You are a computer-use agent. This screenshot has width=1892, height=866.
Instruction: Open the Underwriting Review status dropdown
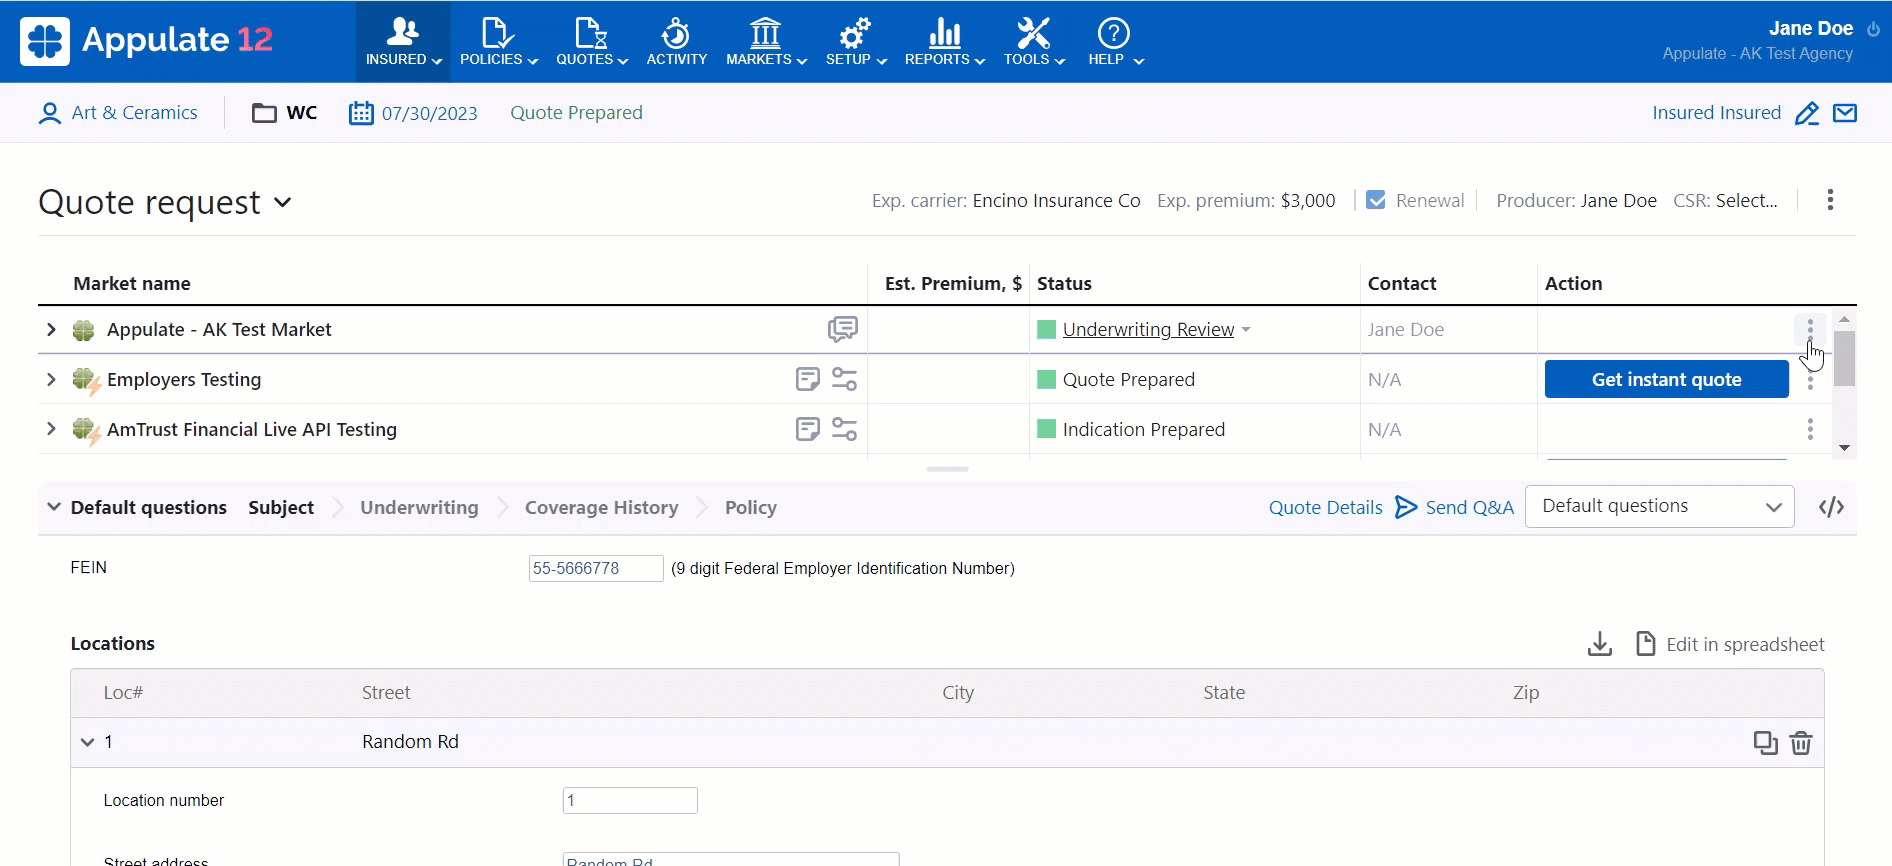(x=1156, y=329)
